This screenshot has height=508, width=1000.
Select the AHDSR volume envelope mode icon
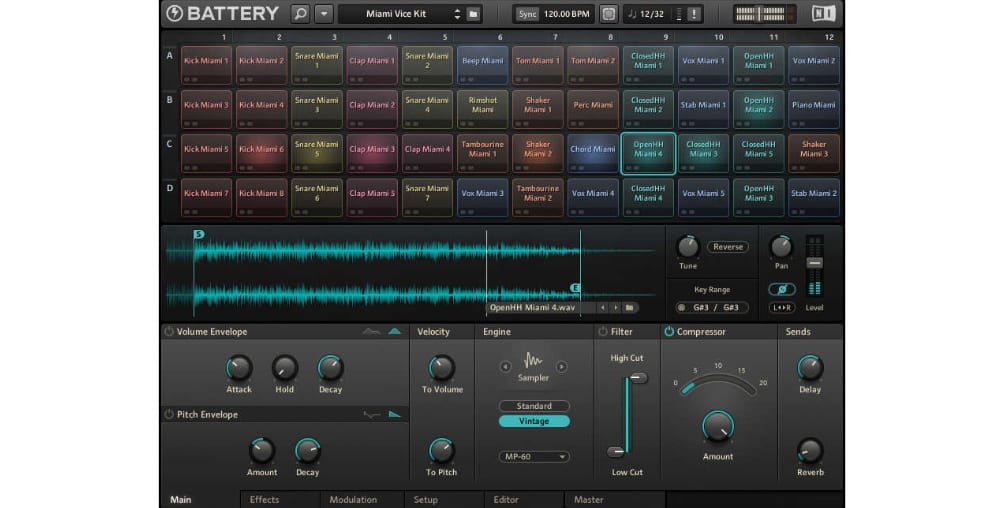tap(371, 331)
